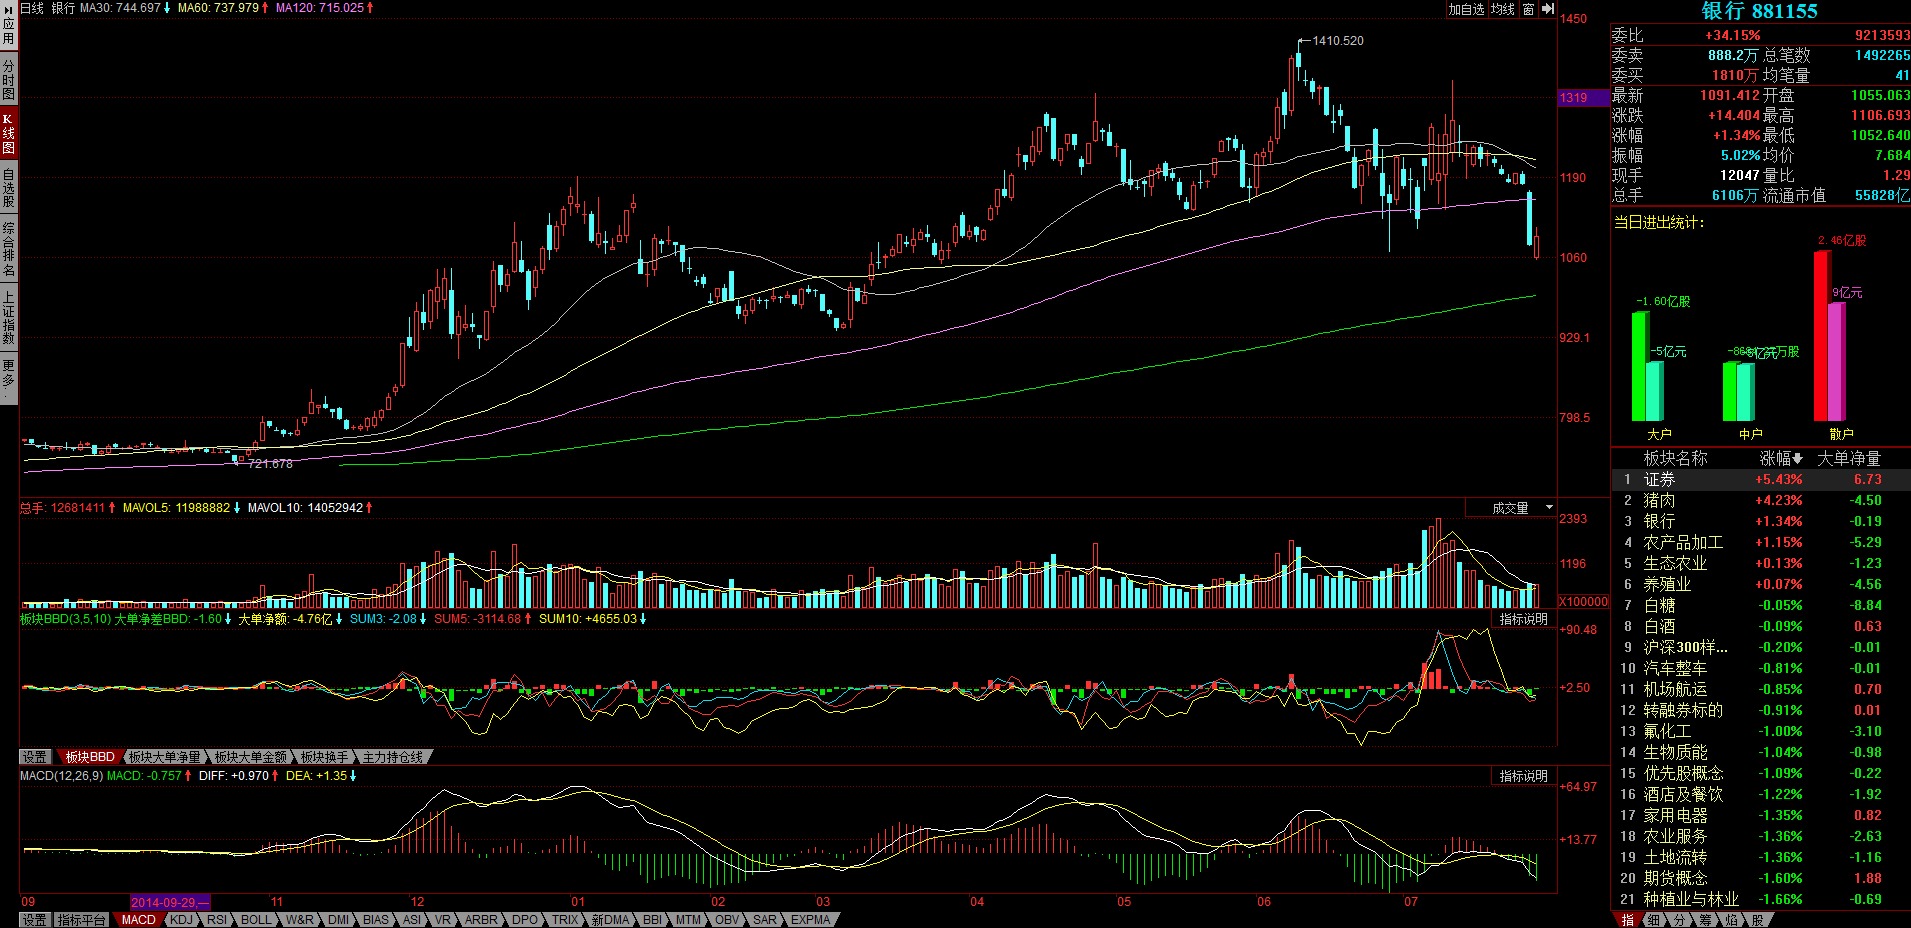Select the 汽车整车 sector row
This screenshot has width=1911, height=928.
1761,669
